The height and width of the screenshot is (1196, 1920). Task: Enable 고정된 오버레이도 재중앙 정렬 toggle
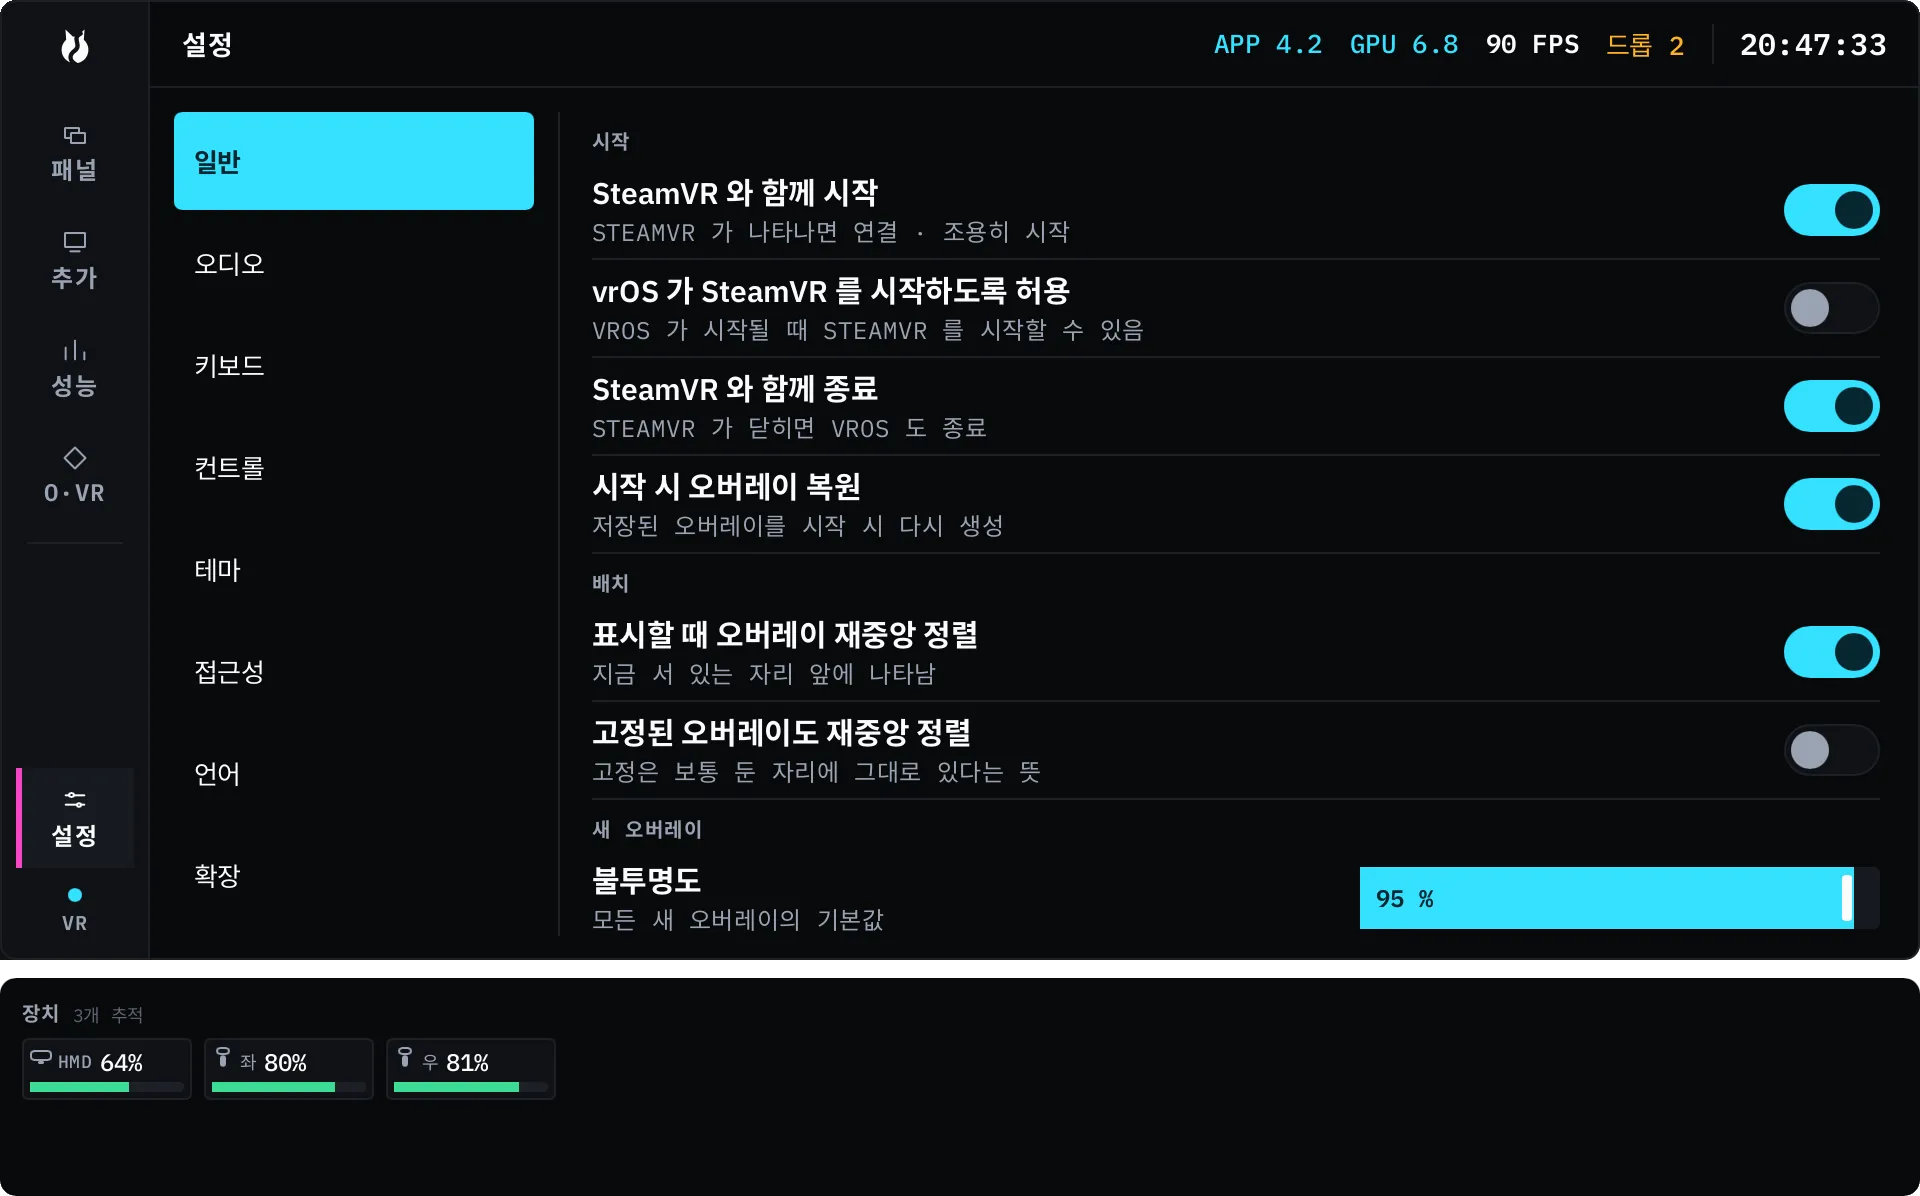coord(1831,750)
